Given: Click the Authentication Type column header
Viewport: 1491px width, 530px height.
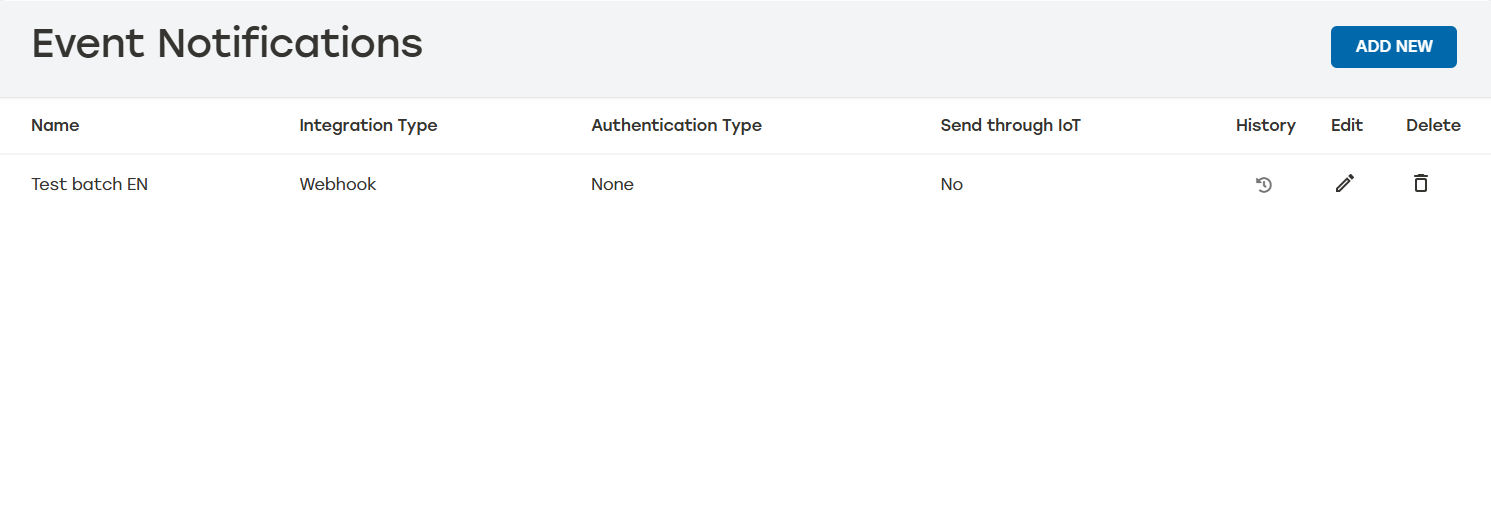Looking at the screenshot, I should (x=676, y=125).
